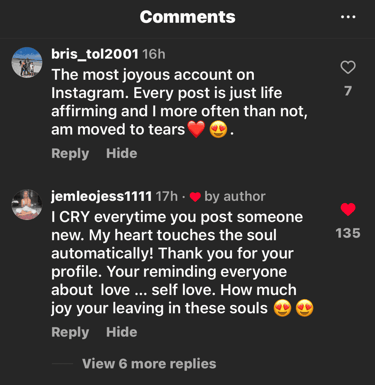Click the 17h timestamp on second comment
The width and height of the screenshot is (375, 385).
pos(167,197)
